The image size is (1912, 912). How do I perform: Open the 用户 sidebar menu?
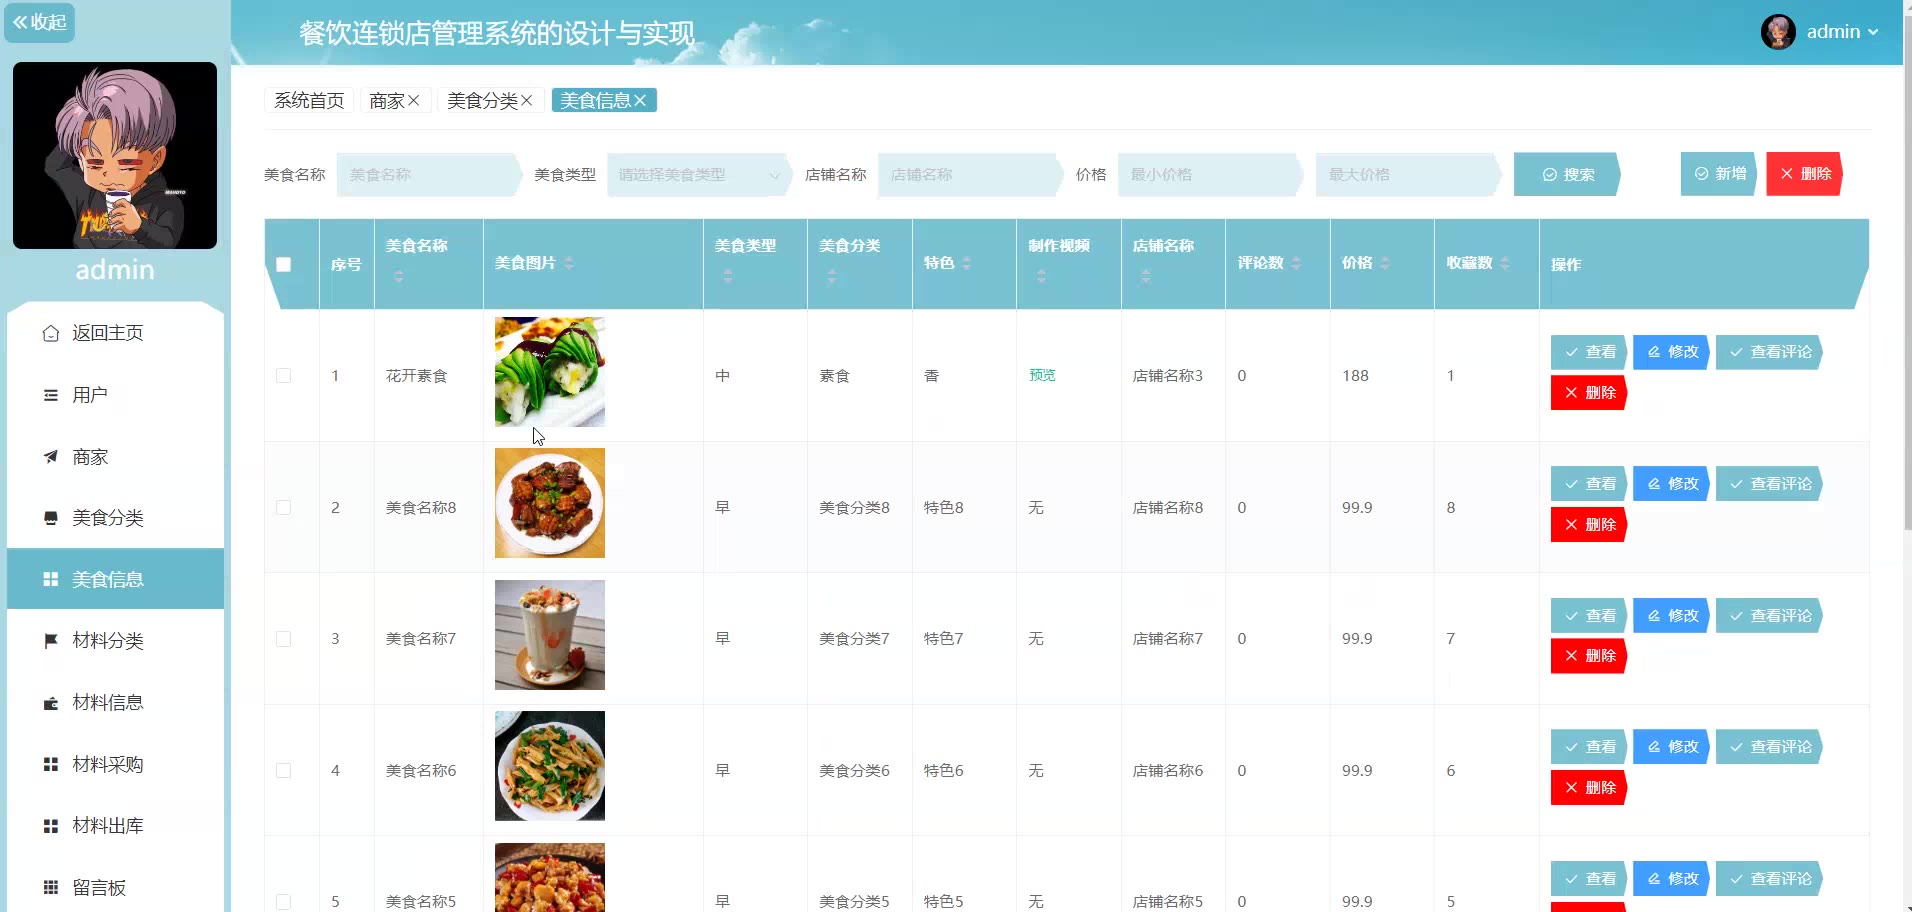point(115,395)
